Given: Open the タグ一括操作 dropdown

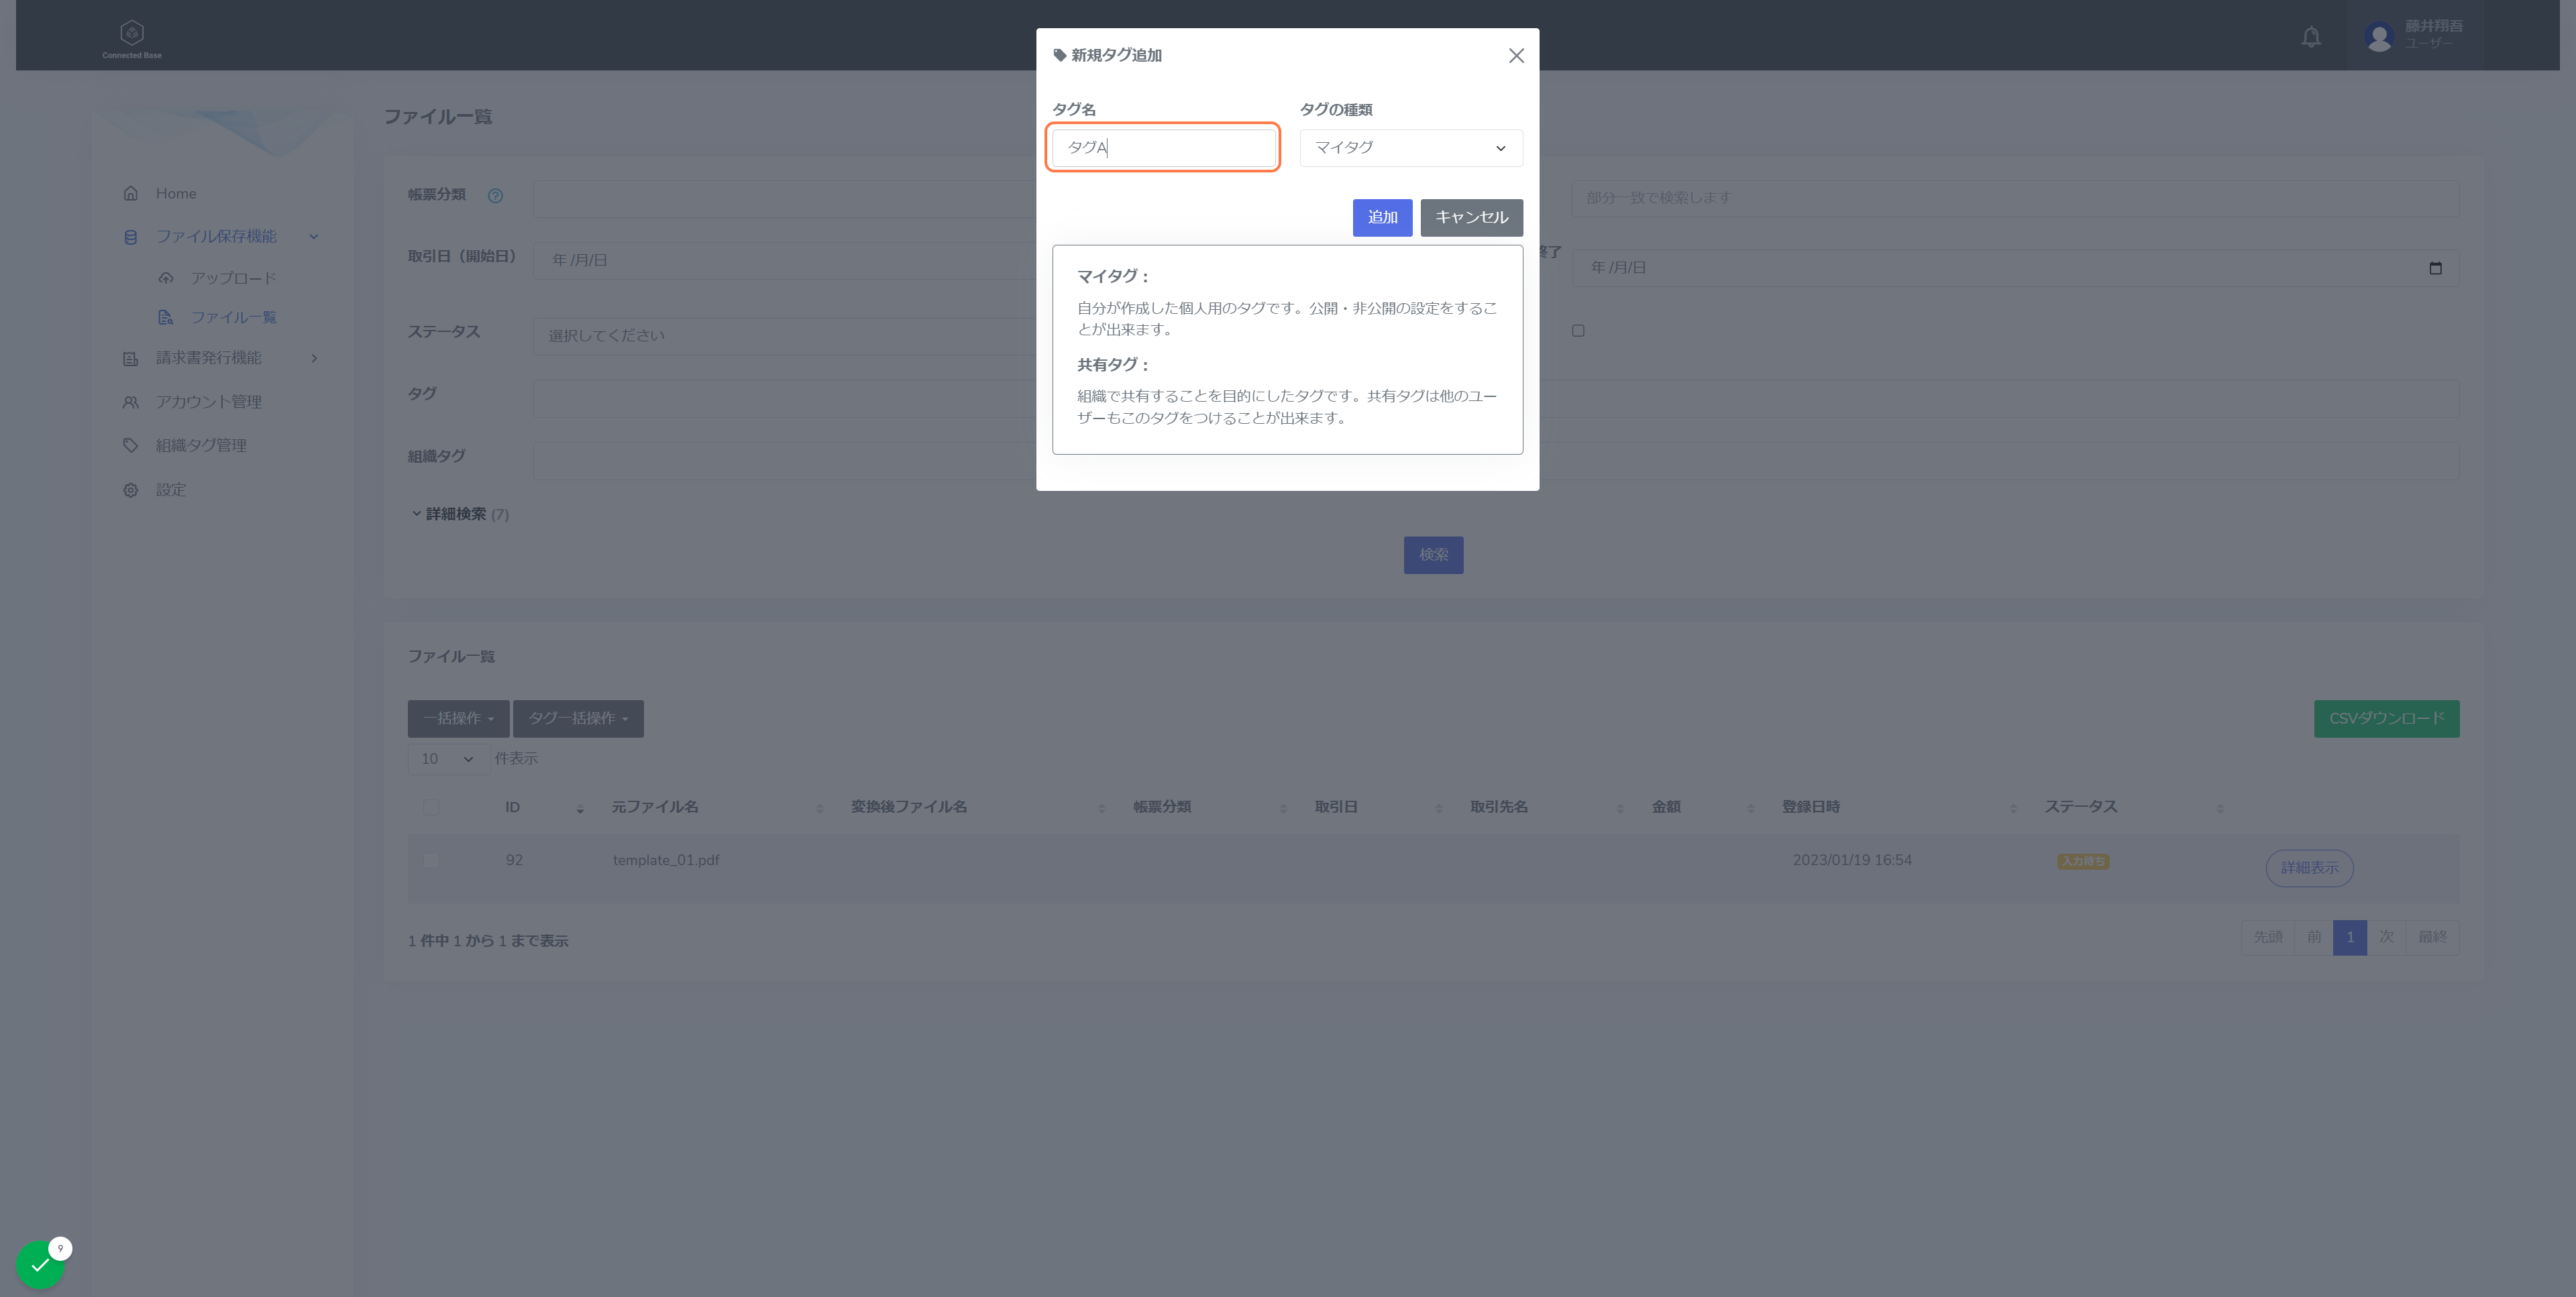Looking at the screenshot, I should pos(578,718).
